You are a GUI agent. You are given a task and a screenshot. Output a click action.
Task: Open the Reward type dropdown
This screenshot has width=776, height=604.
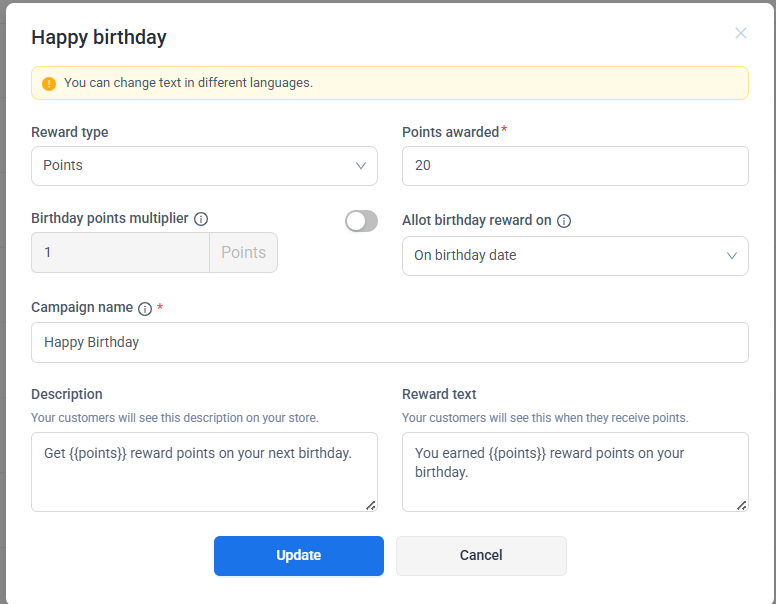(x=204, y=166)
